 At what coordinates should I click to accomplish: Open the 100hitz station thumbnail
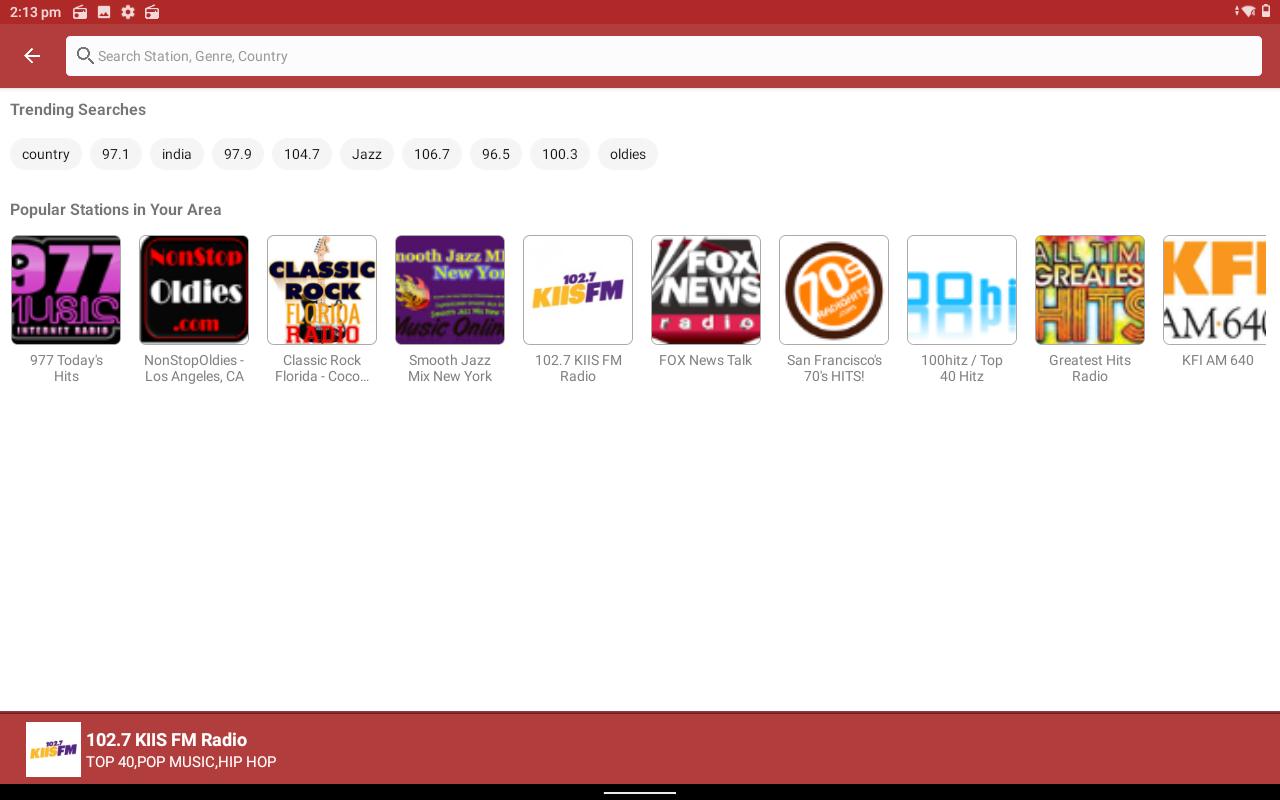coord(962,290)
